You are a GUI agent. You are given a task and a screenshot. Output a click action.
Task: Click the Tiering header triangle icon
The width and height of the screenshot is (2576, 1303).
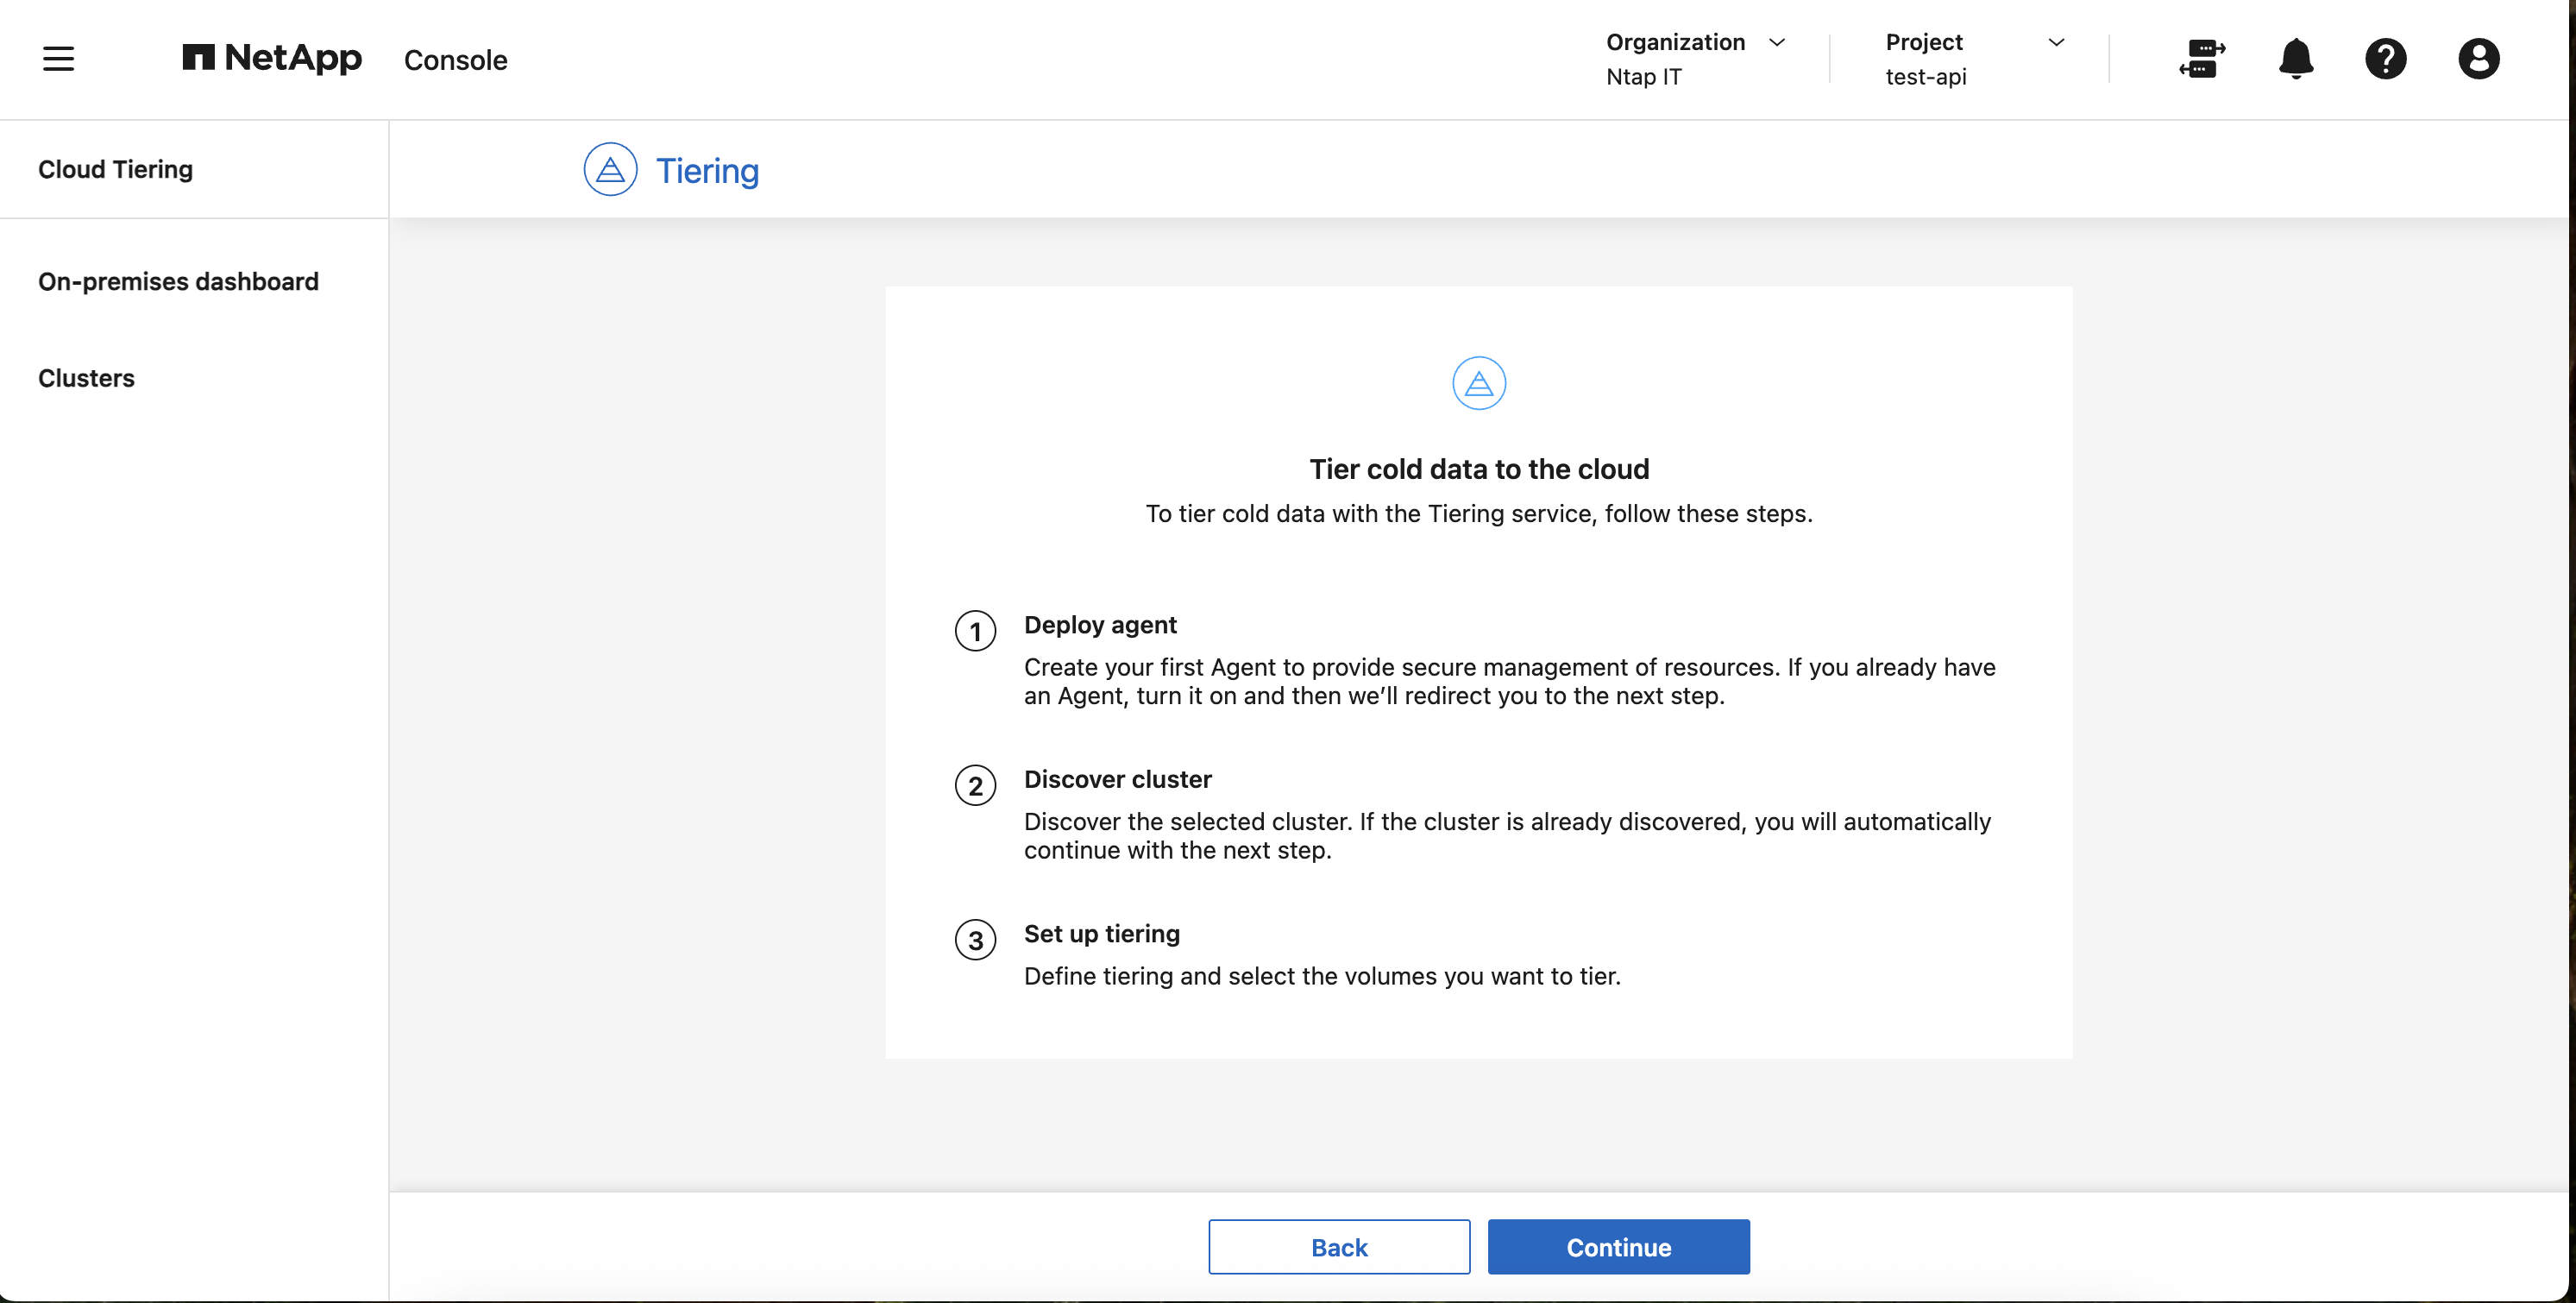[610, 170]
